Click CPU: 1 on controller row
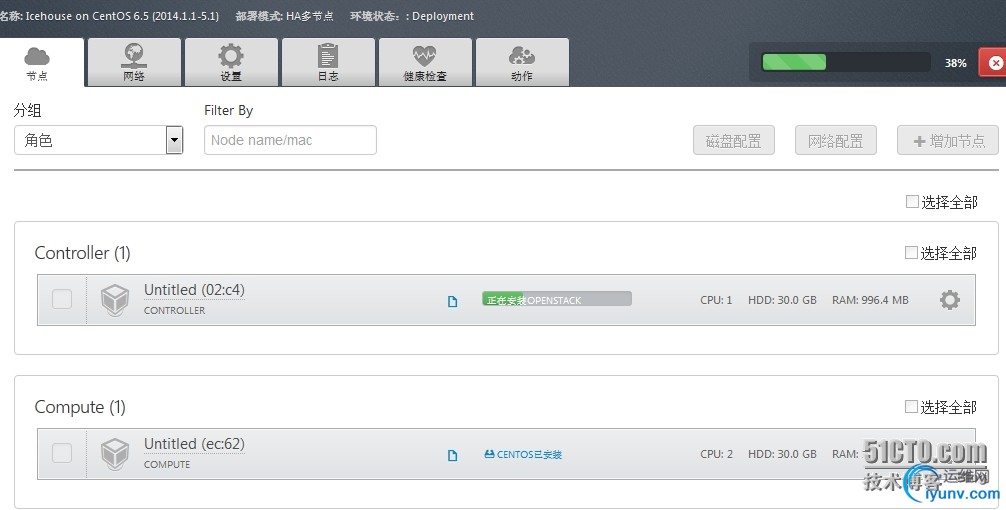1006x510 pixels. coord(716,300)
